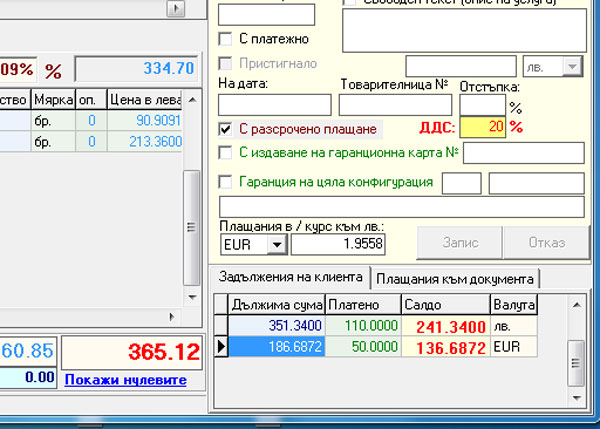Switch to Плащания към документа tab
The height and width of the screenshot is (429, 600).
(x=456, y=278)
